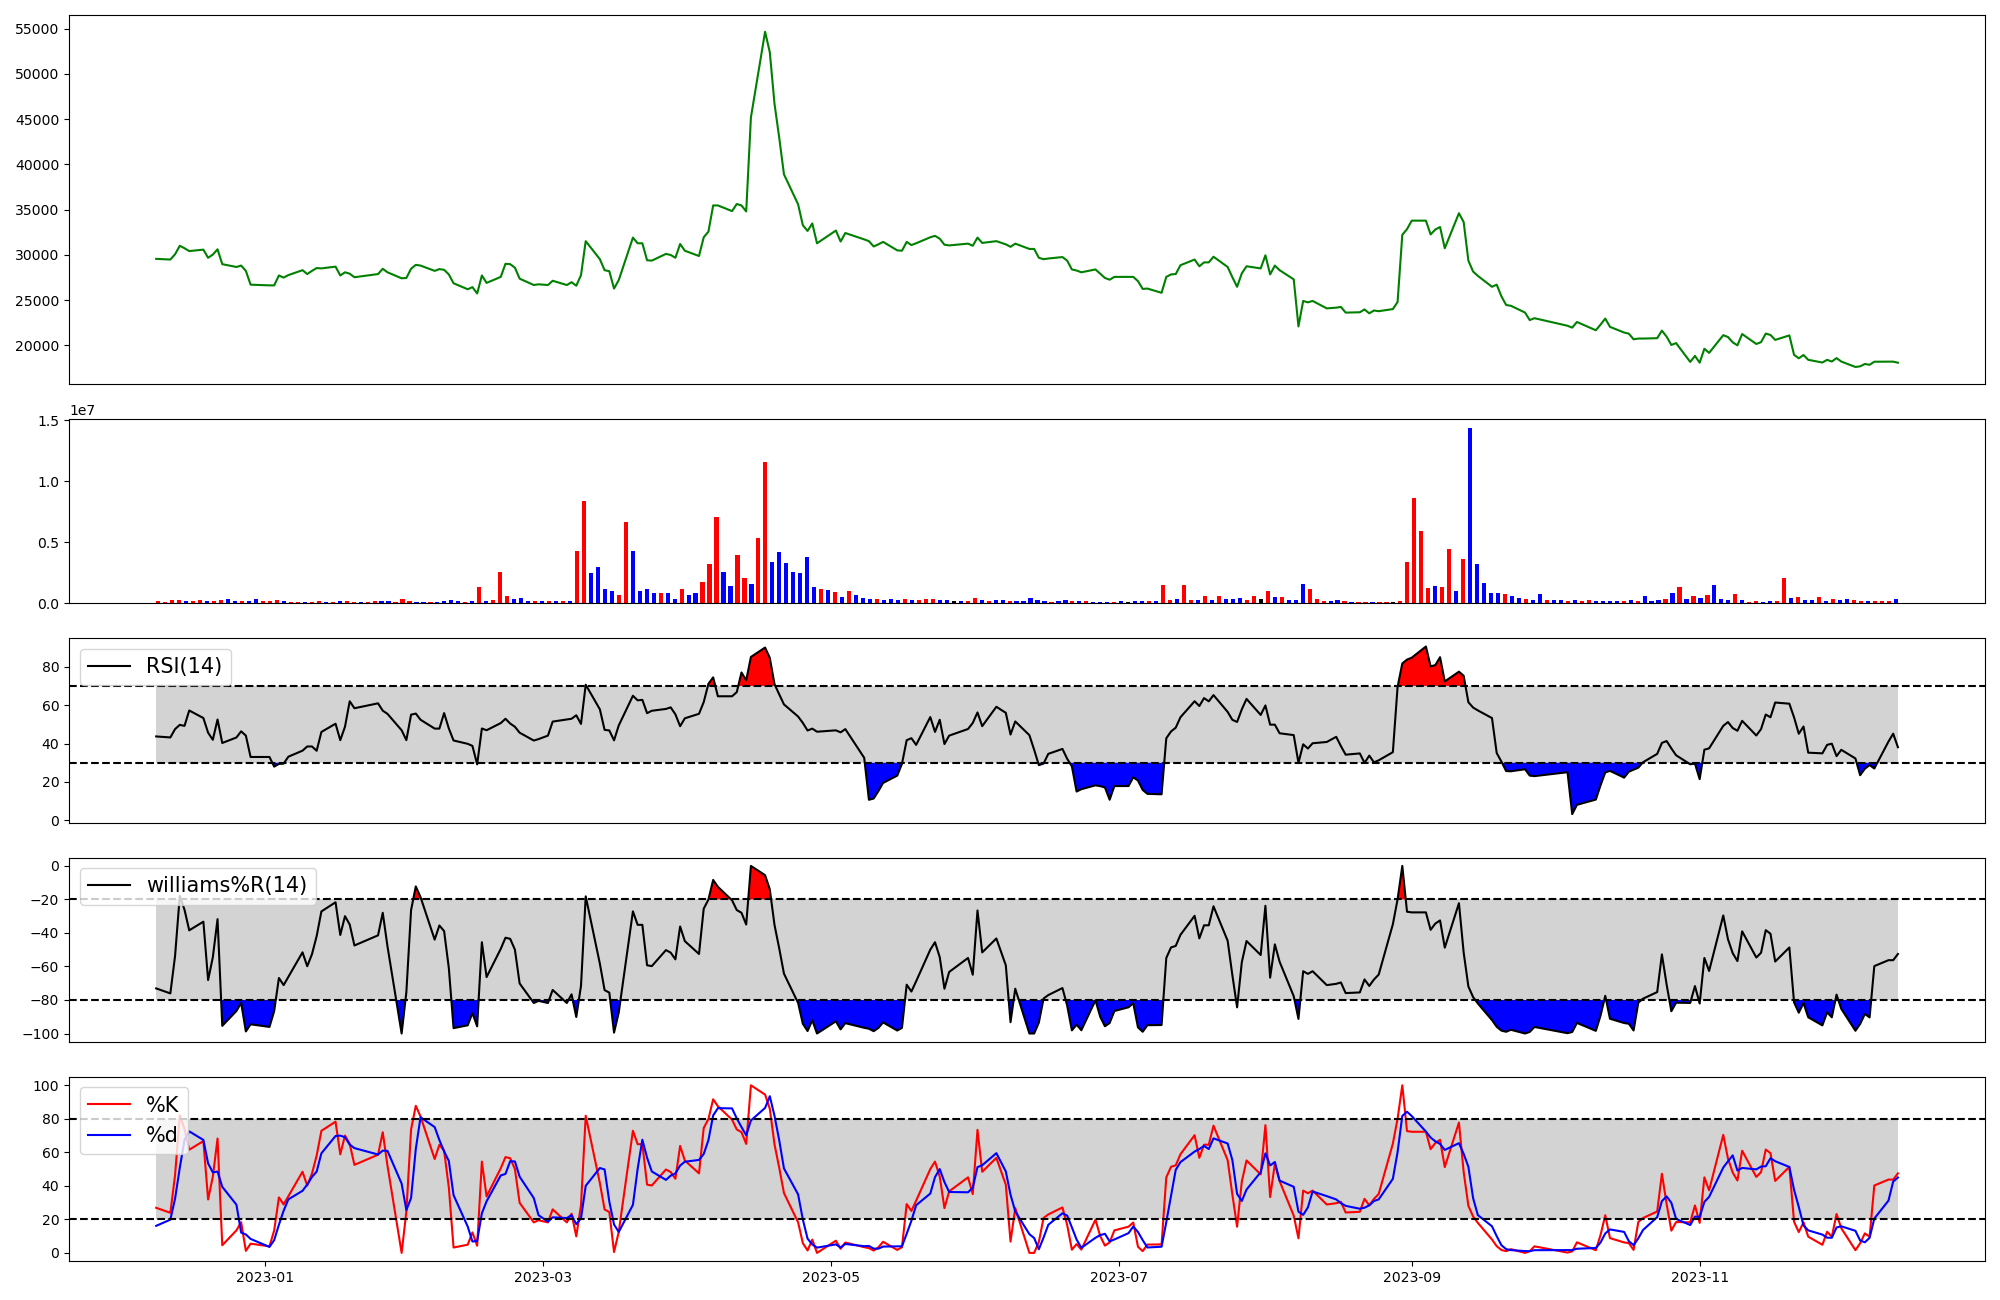Screen dimensions: 2000x1300
Task: Click the 2023-01 date tick label
Action: (265, 1277)
